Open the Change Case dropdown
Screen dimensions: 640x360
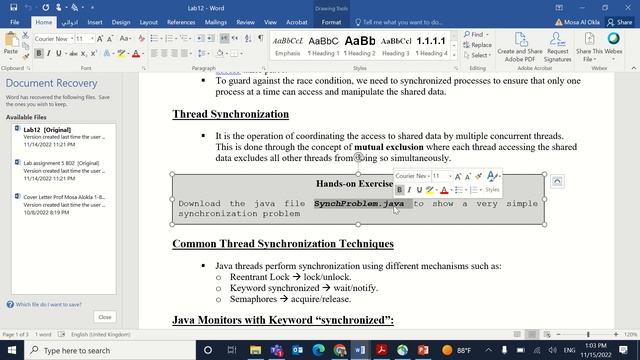point(125,39)
